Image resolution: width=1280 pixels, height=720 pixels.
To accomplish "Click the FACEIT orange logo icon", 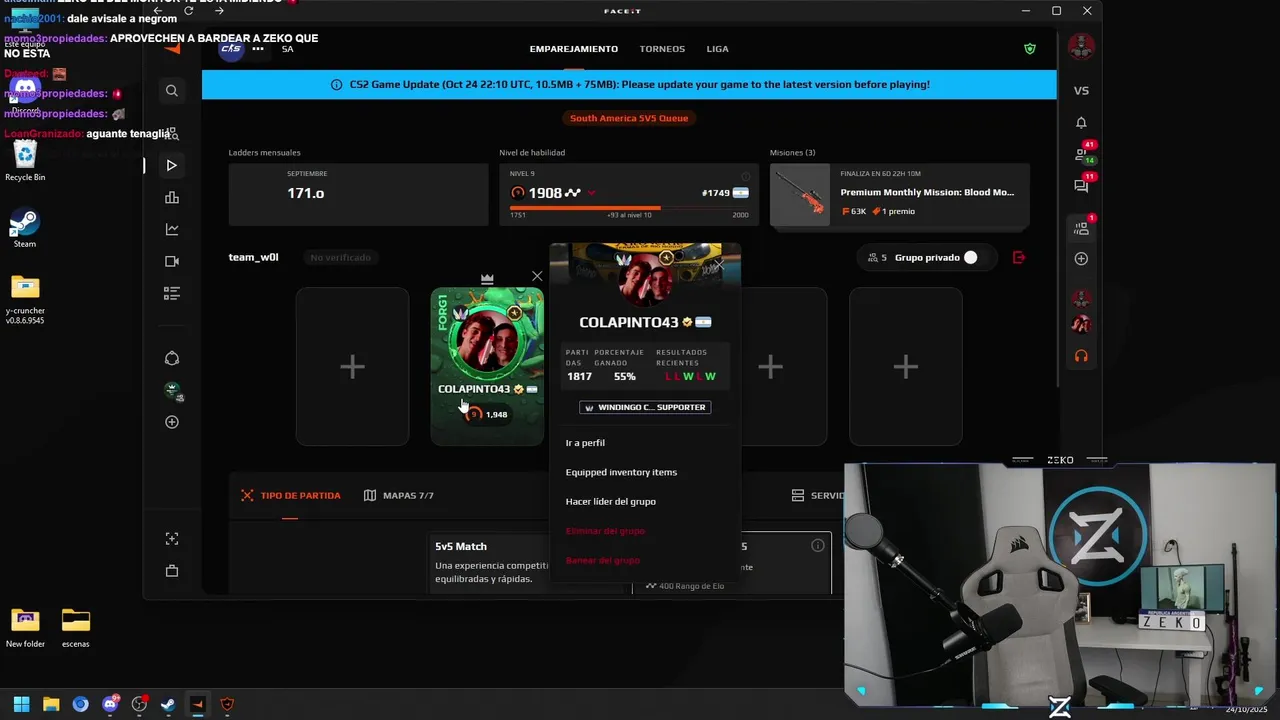I will coord(172,49).
